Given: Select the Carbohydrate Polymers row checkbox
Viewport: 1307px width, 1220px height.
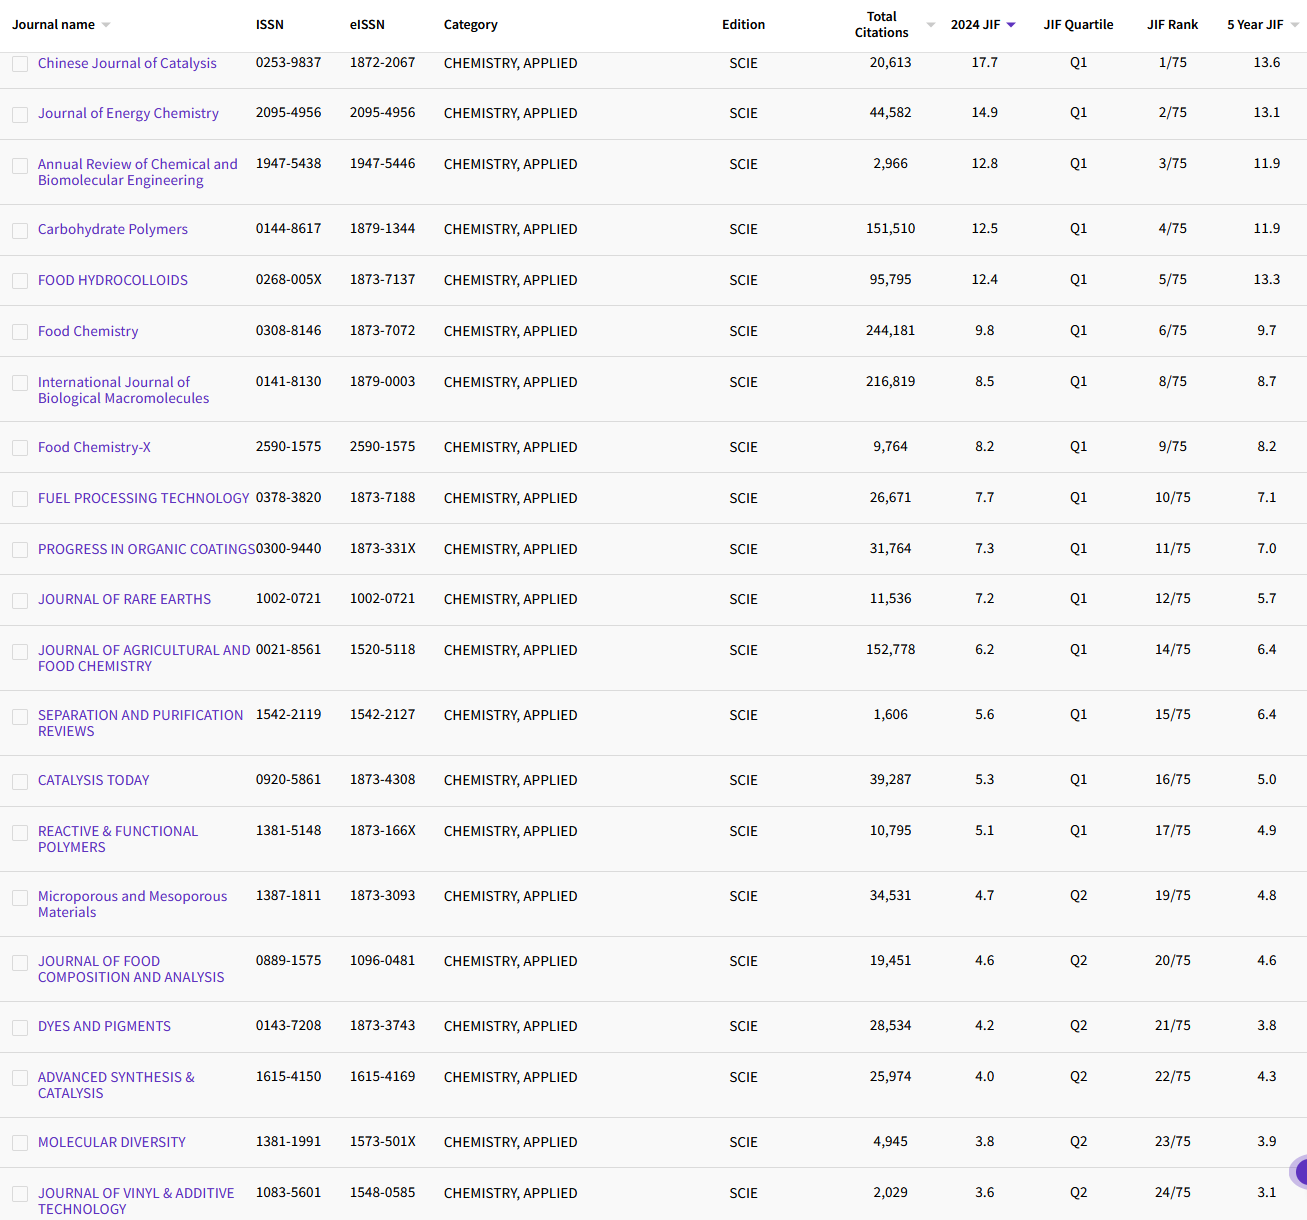Looking at the screenshot, I should point(20,230).
